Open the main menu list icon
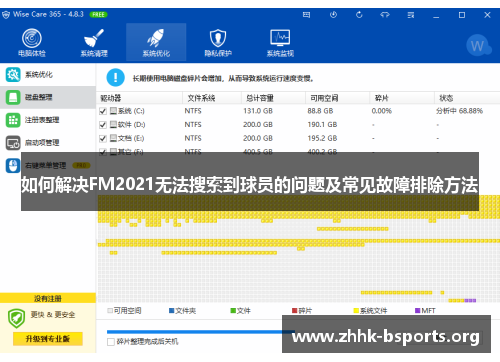 click(x=411, y=15)
